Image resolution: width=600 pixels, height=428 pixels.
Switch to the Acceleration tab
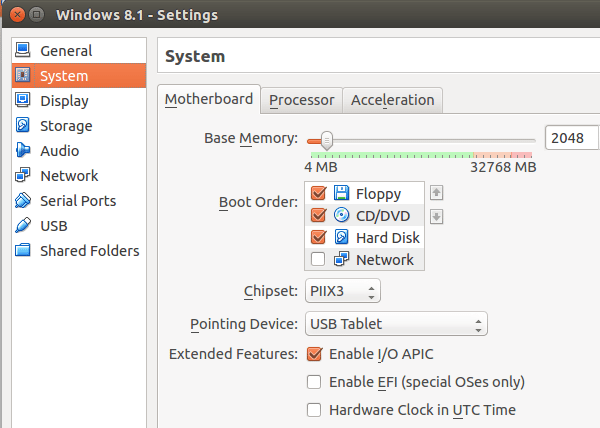pos(393,100)
